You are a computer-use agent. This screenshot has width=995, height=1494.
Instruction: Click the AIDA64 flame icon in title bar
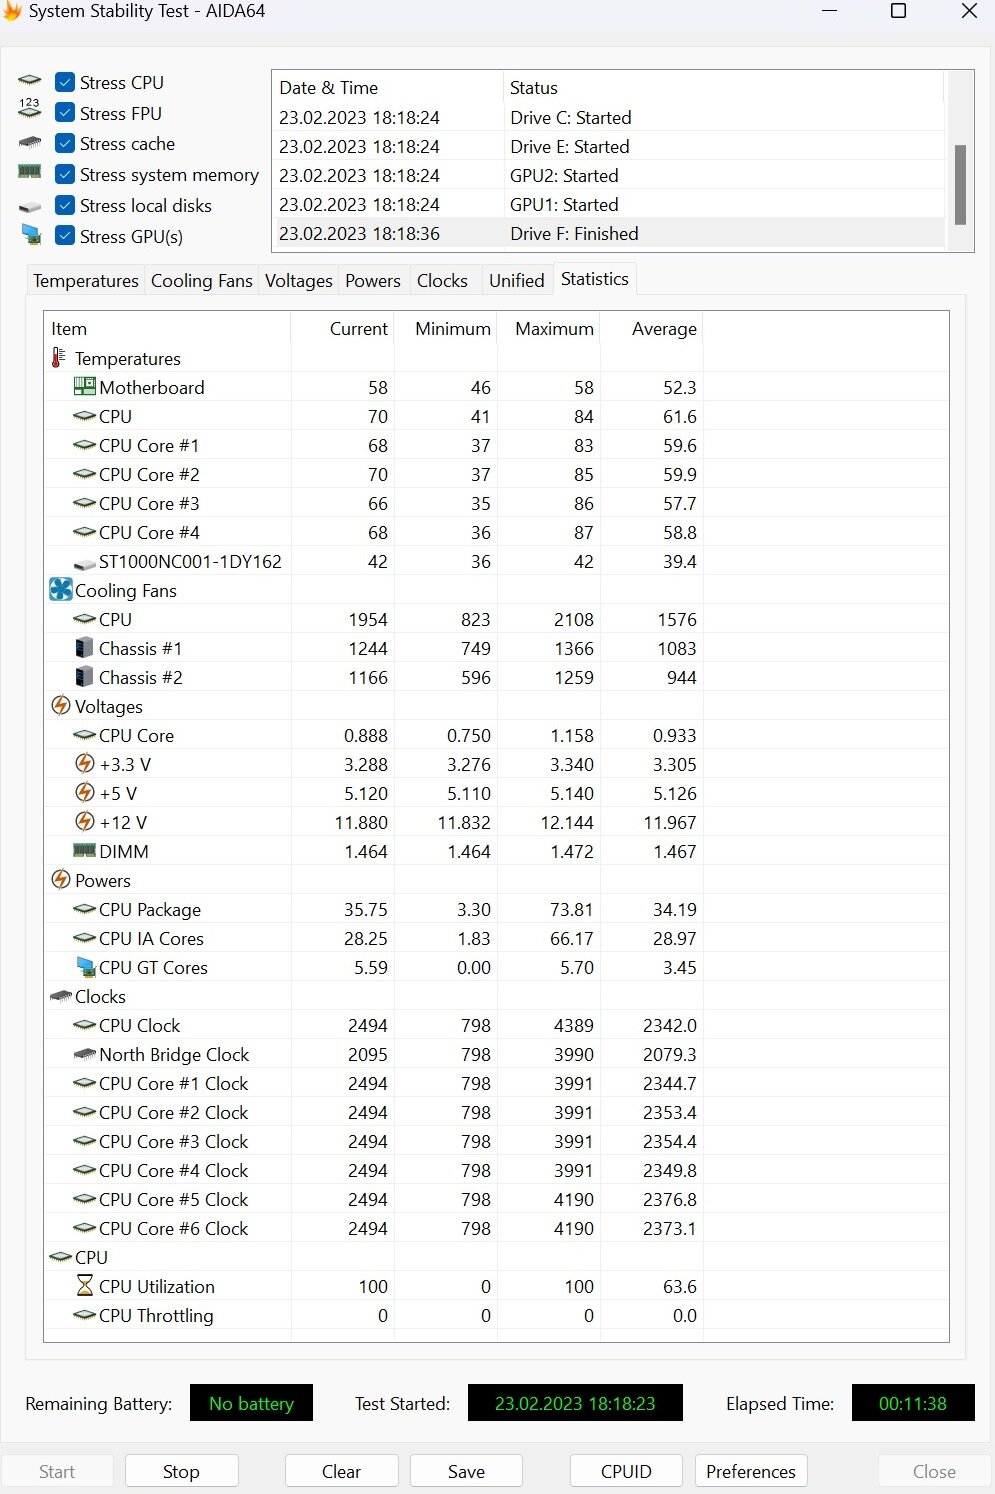[11, 11]
